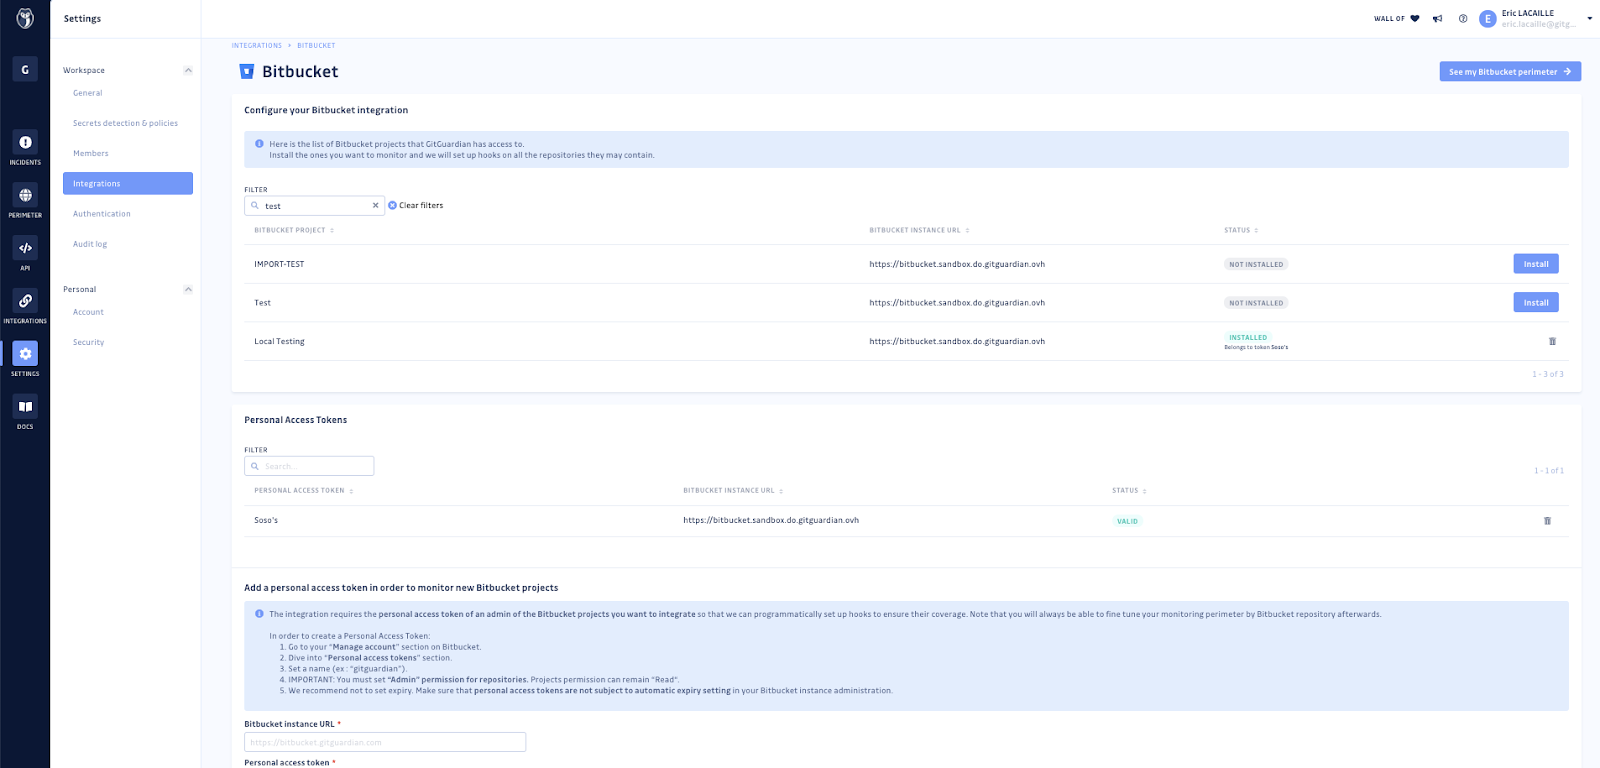Click the Bitbucket instance URL input

[x=385, y=742]
